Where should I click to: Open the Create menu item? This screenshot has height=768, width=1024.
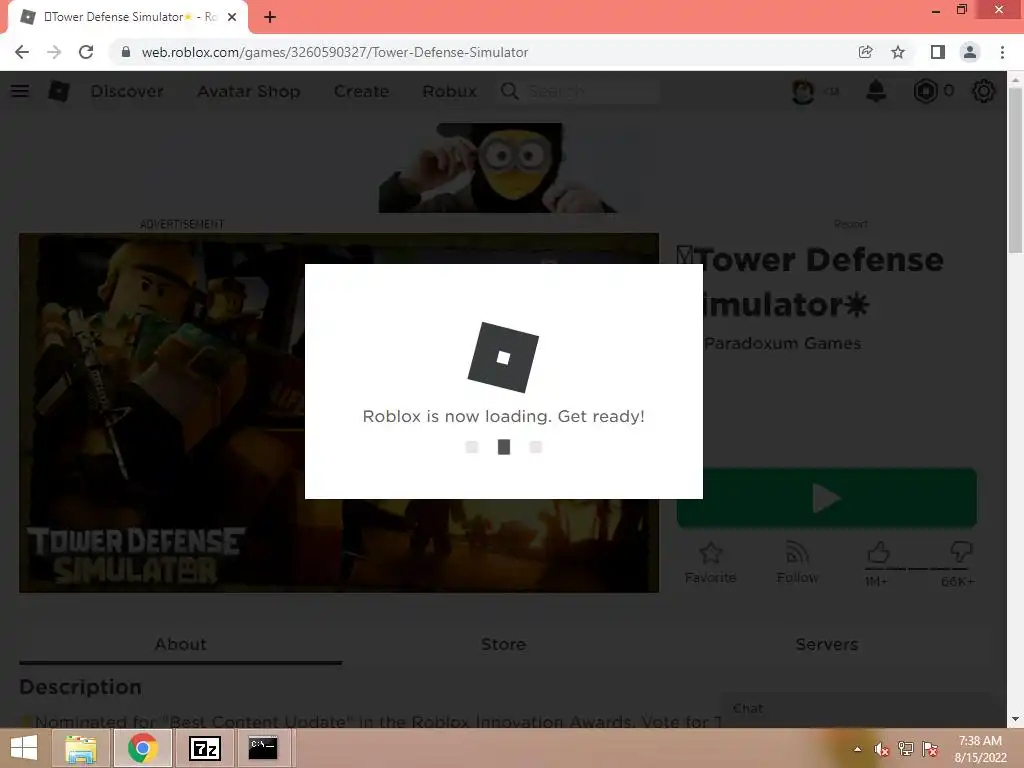point(362,91)
